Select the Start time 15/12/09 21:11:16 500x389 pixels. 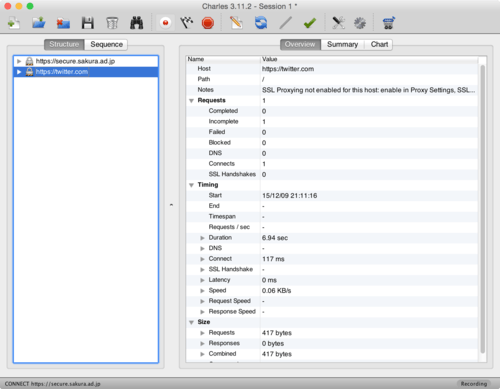pos(289,196)
